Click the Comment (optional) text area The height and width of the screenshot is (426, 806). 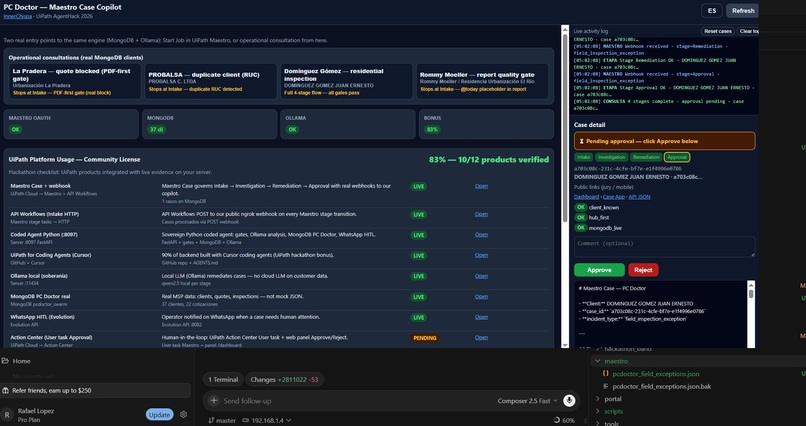665,247
